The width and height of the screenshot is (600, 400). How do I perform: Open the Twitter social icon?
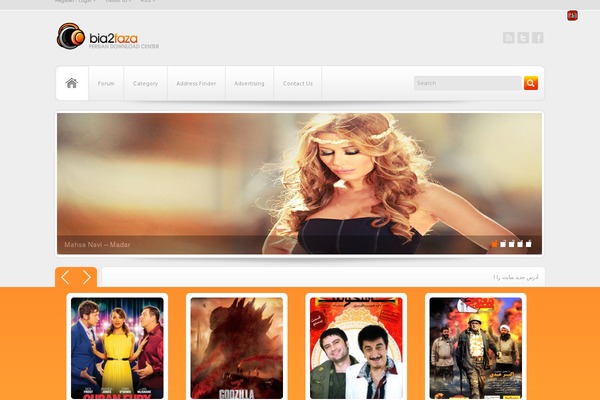pyautogui.click(x=523, y=38)
